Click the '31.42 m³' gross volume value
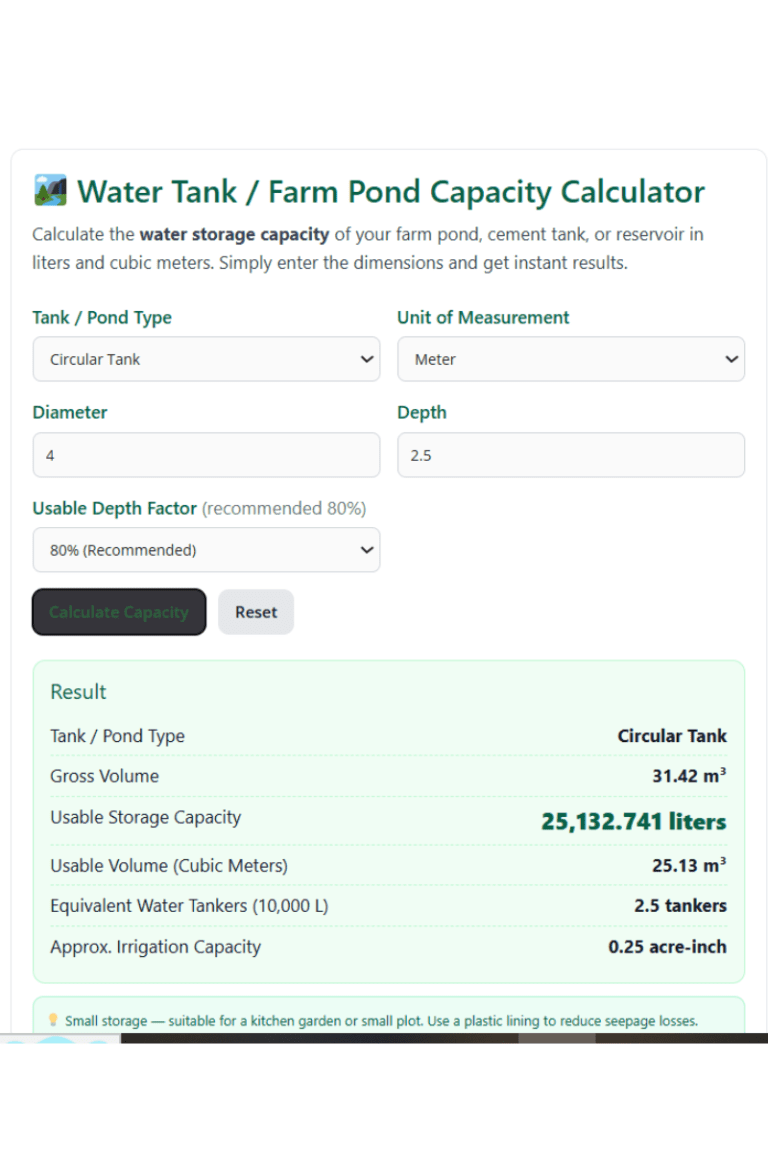 tap(689, 776)
